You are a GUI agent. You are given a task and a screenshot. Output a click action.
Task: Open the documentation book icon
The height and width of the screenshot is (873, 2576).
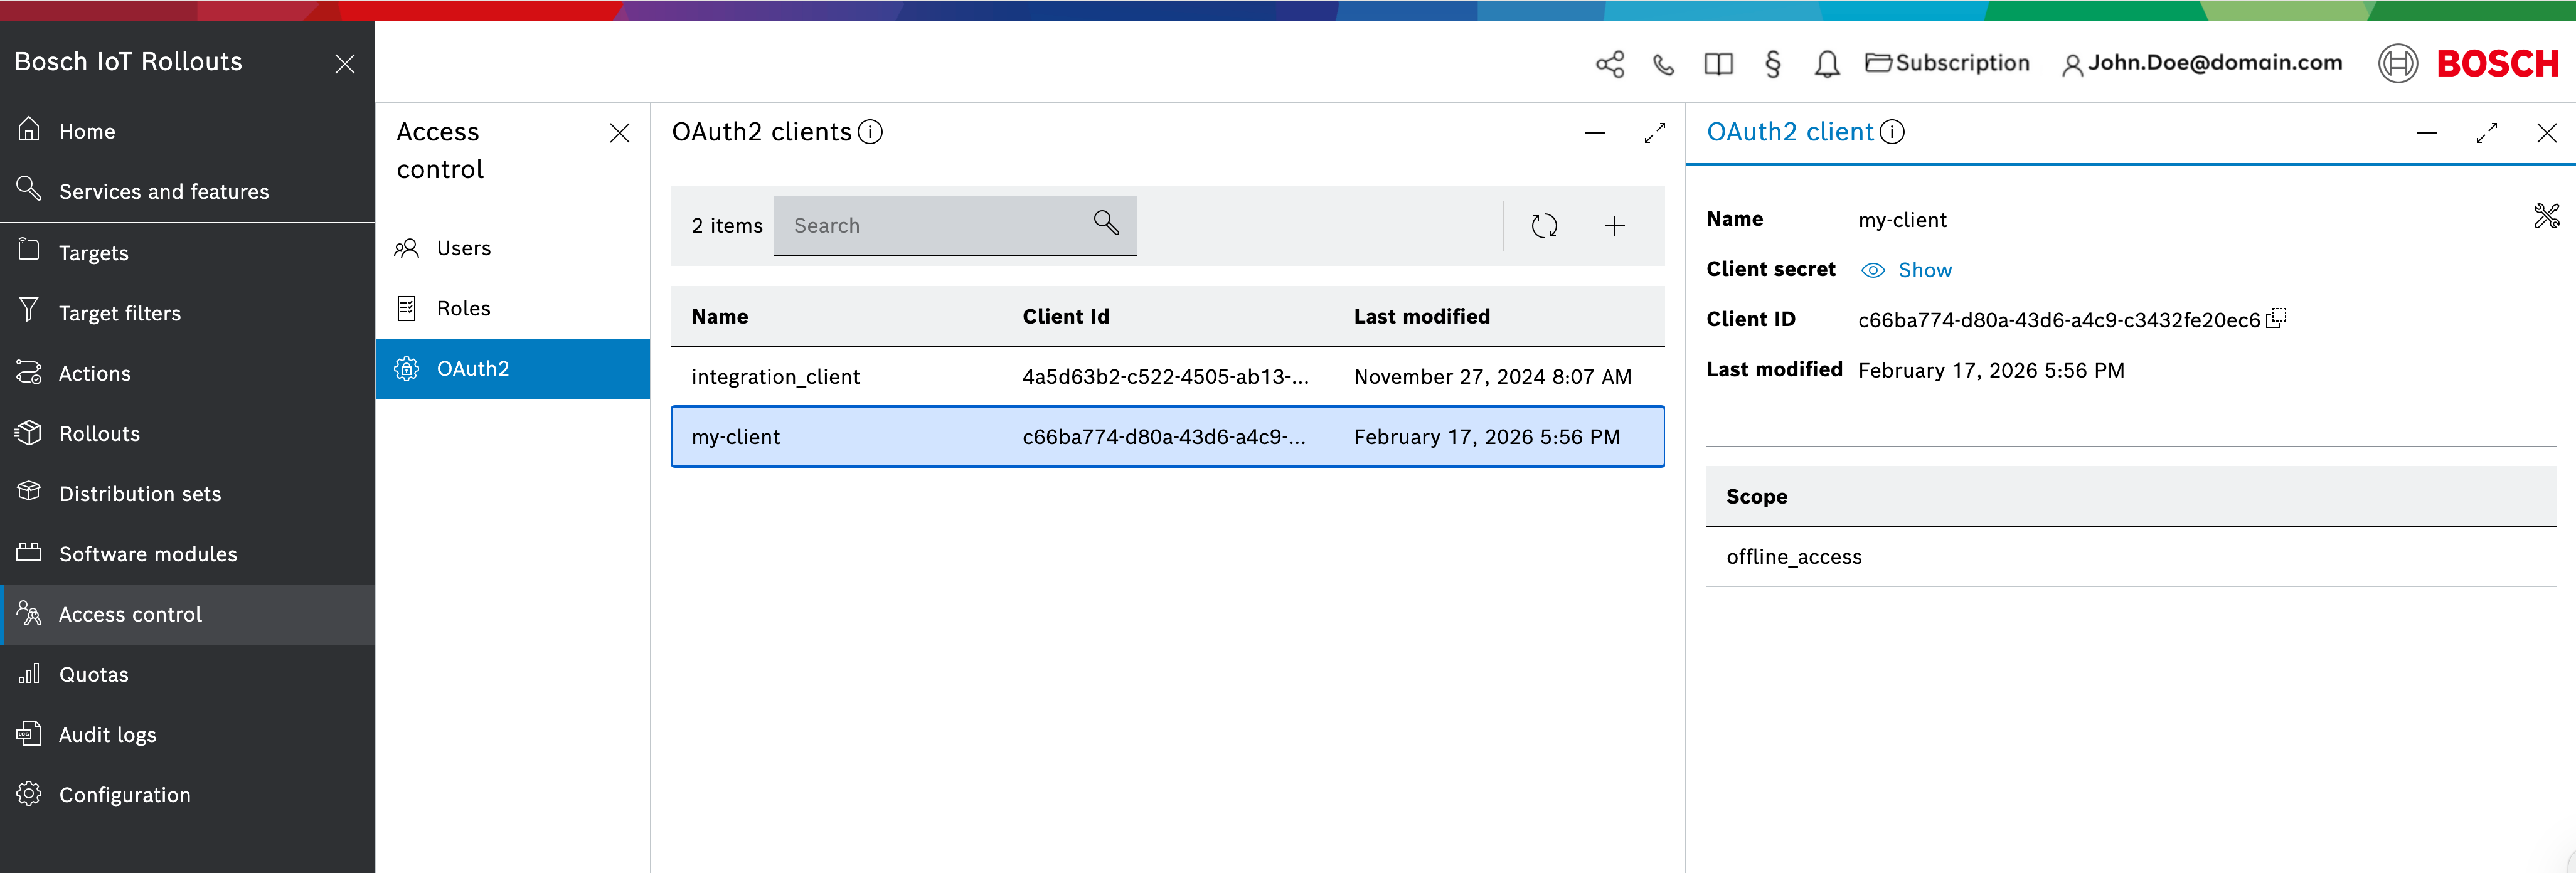tap(1718, 64)
